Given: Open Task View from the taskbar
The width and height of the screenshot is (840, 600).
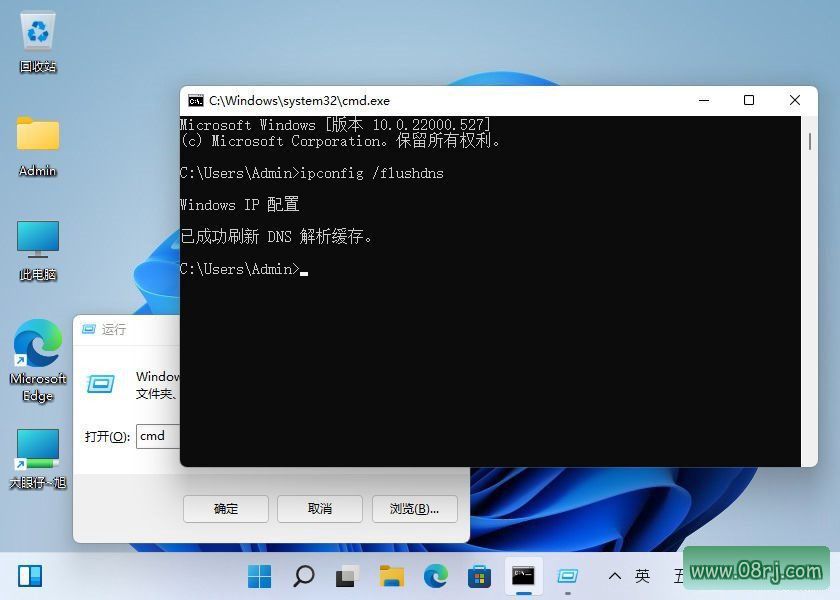Looking at the screenshot, I should point(345,576).
